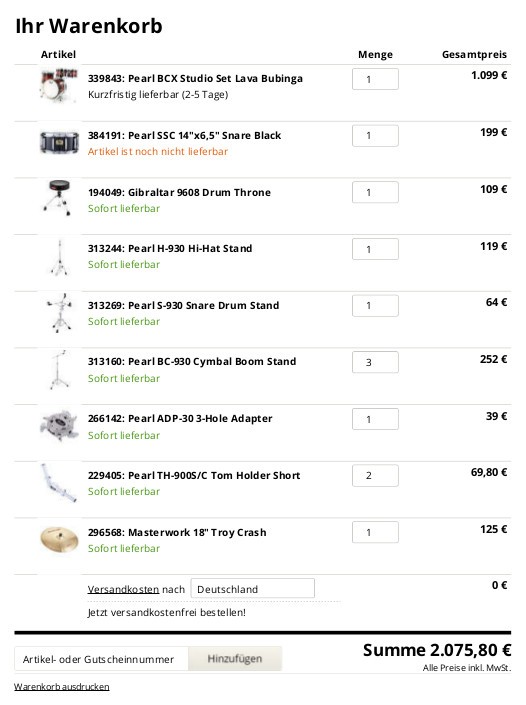Open the Deutschland shipping country selector

253,589
